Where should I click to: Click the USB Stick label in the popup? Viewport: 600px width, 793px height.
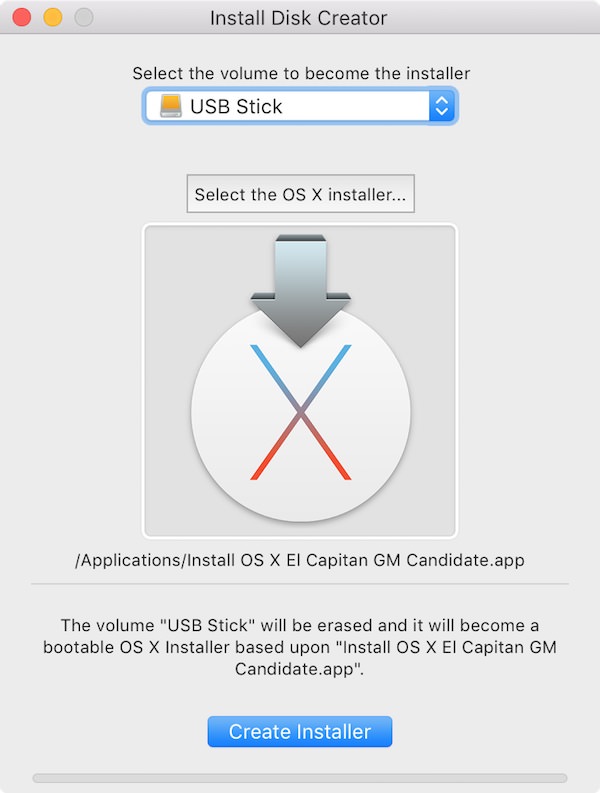click(x=236, y=107)
